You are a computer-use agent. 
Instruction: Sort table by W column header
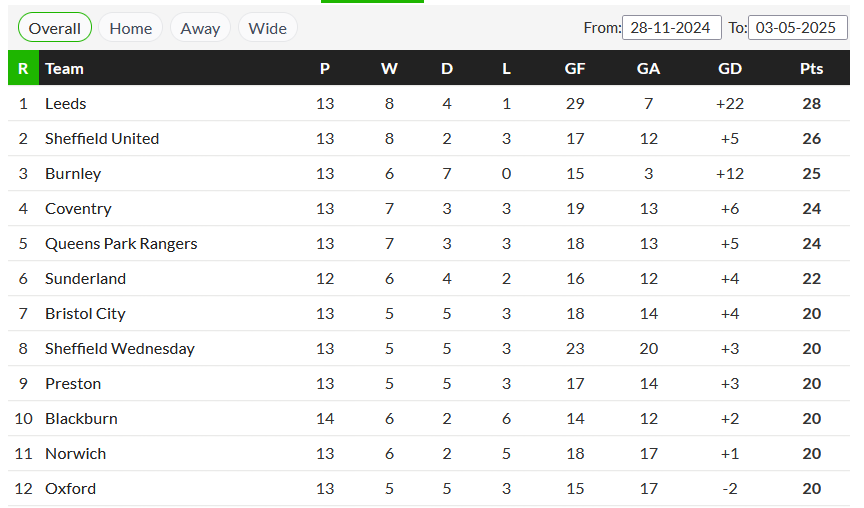tap(389, 68)
